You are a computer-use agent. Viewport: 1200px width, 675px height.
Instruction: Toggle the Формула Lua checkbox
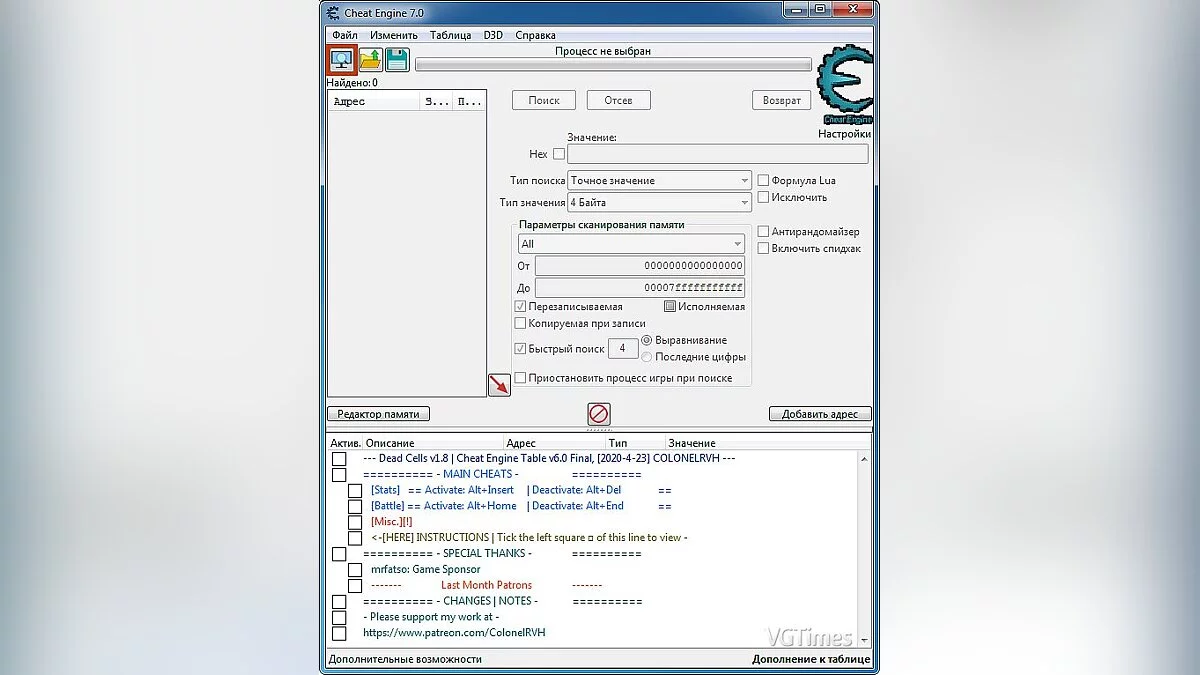tap(763, 181)
